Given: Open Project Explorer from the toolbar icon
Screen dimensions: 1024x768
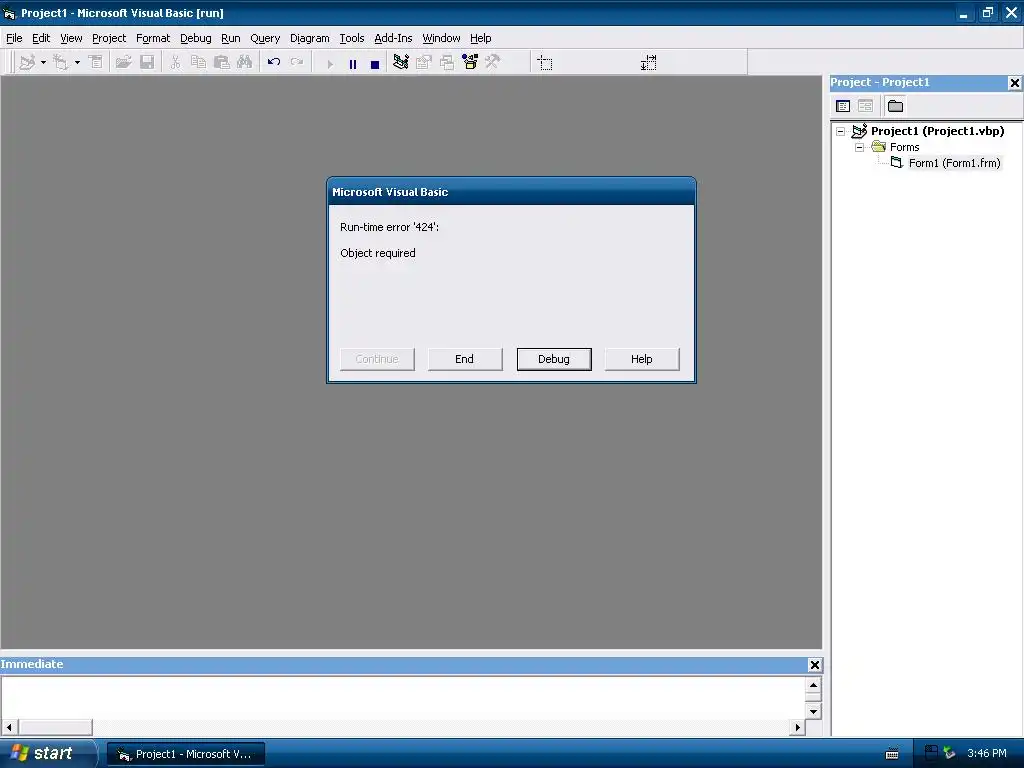Looking at the screenshot, I should (401, 63).
